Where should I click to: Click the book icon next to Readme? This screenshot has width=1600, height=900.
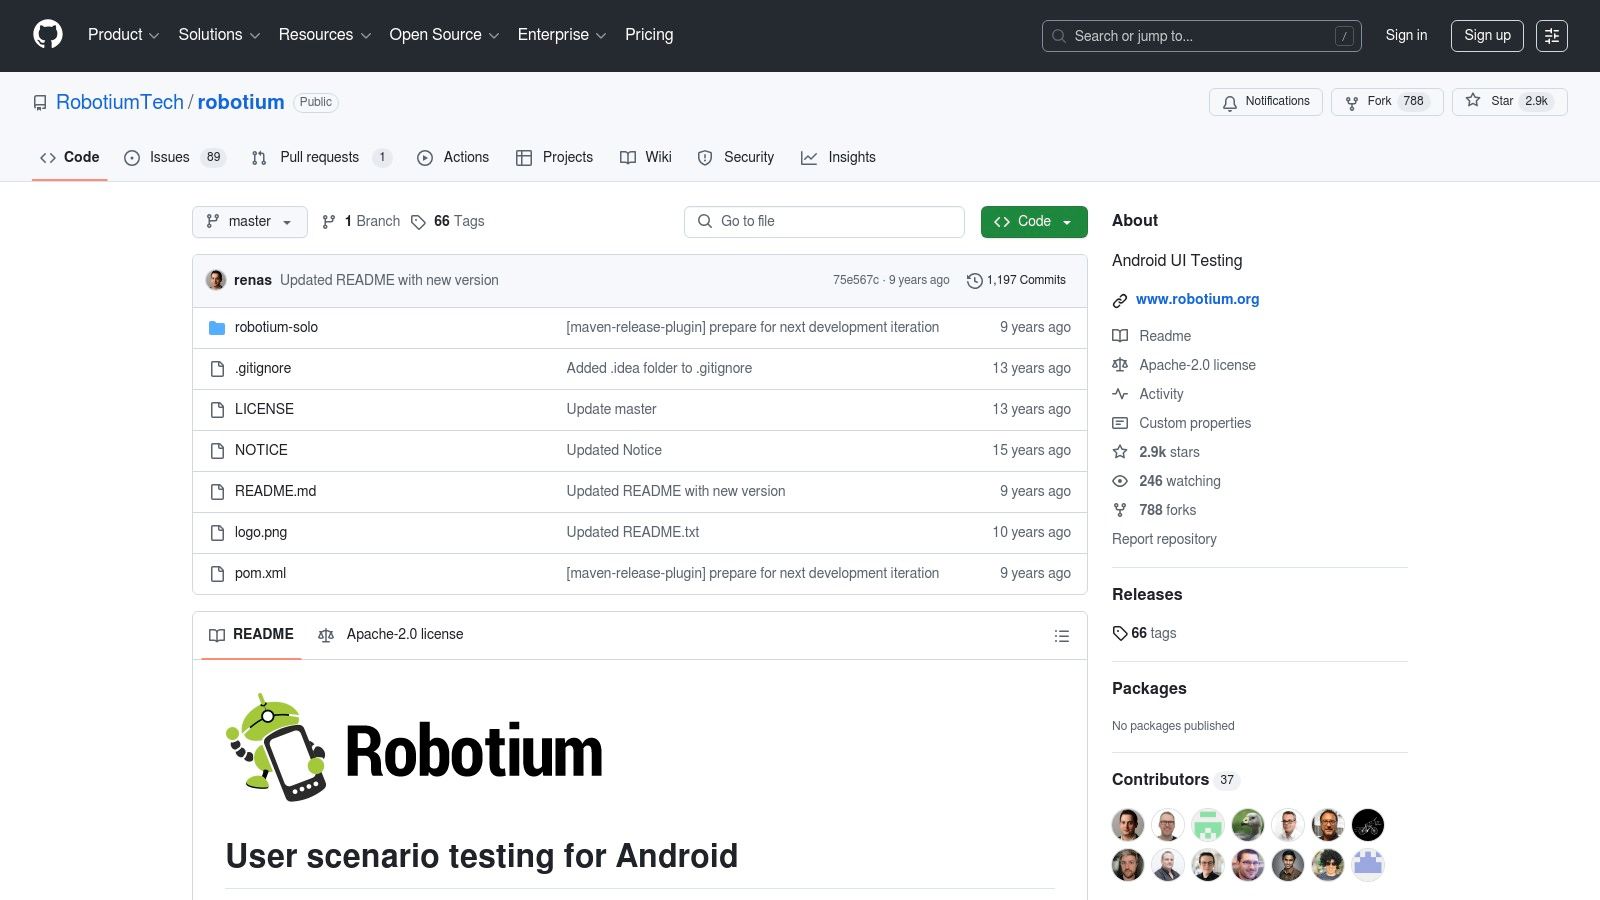coord(1120,336)
